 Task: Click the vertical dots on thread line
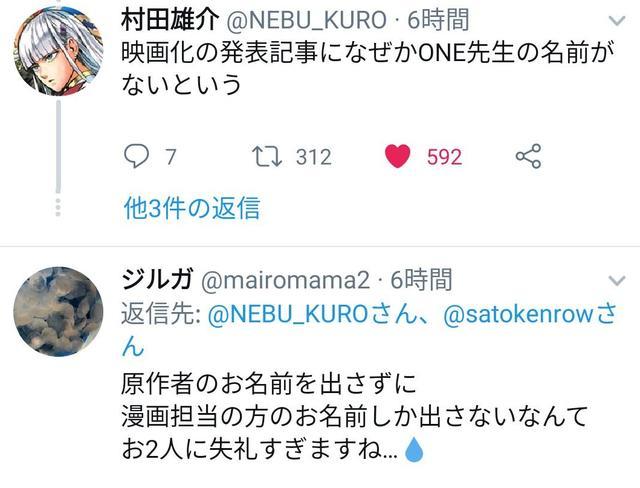(58, 208)
